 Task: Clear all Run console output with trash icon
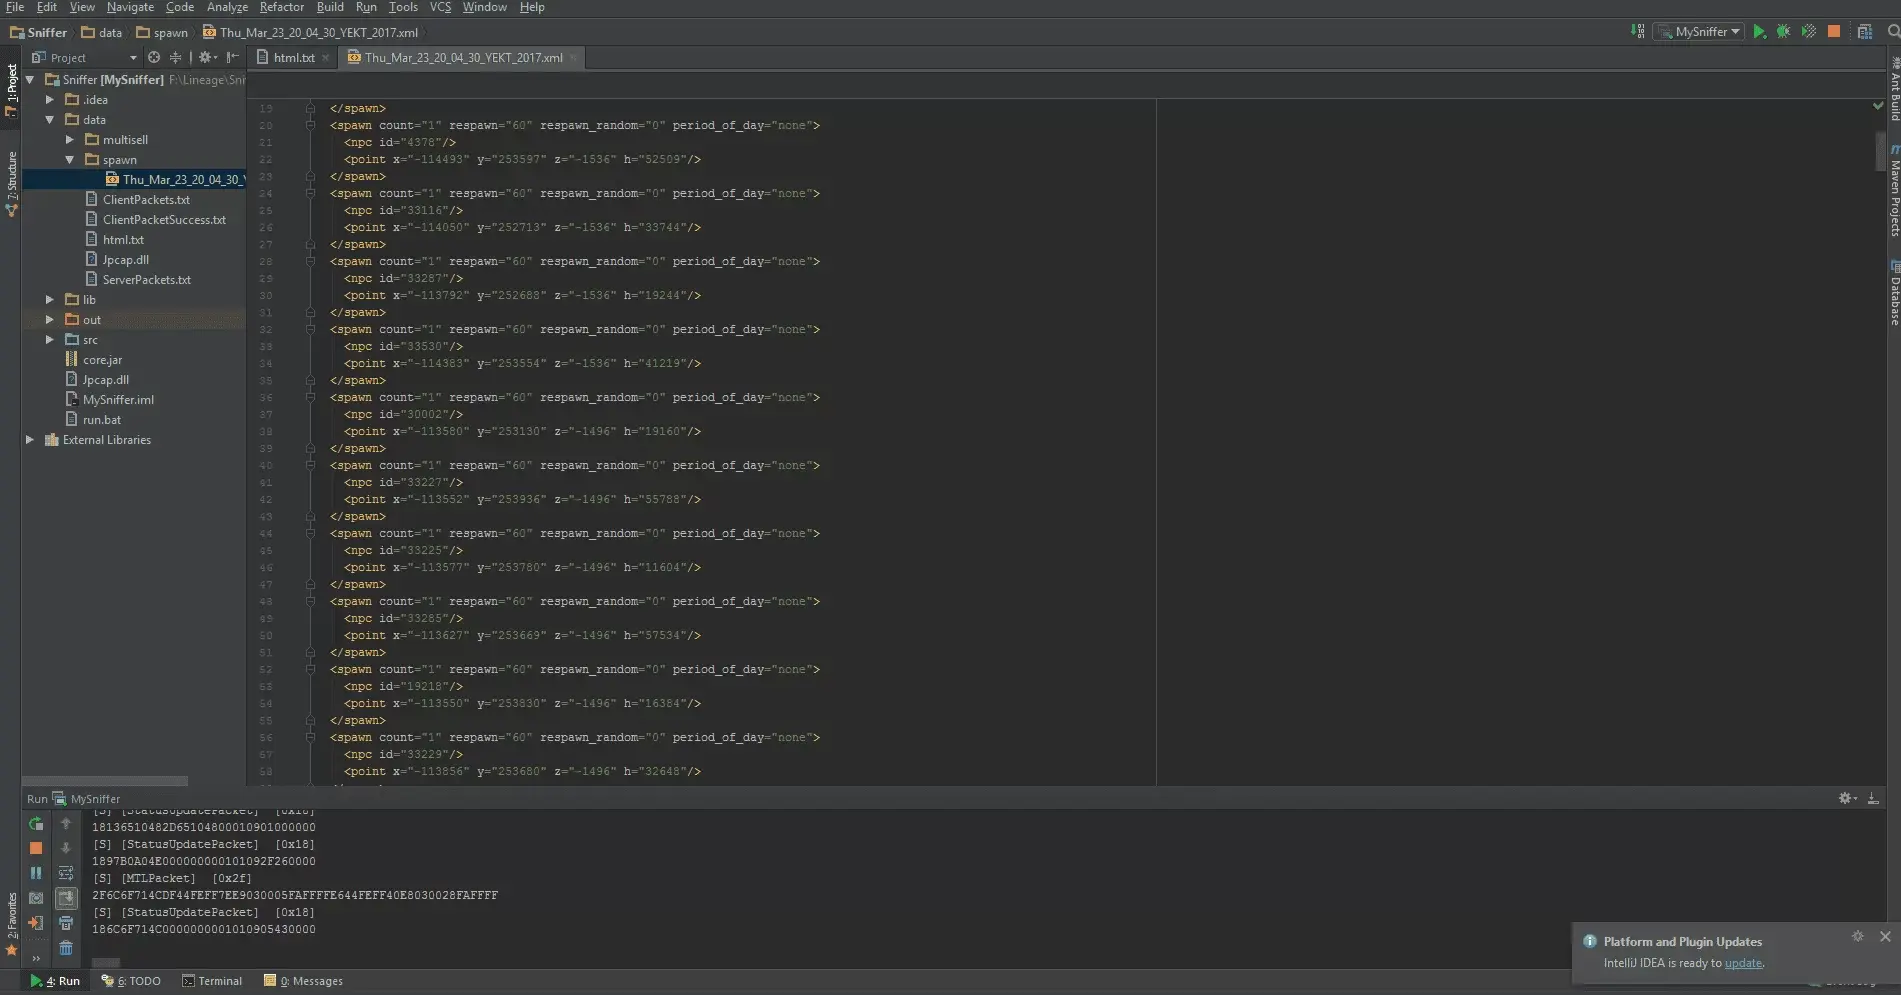[x=66, y=948]
